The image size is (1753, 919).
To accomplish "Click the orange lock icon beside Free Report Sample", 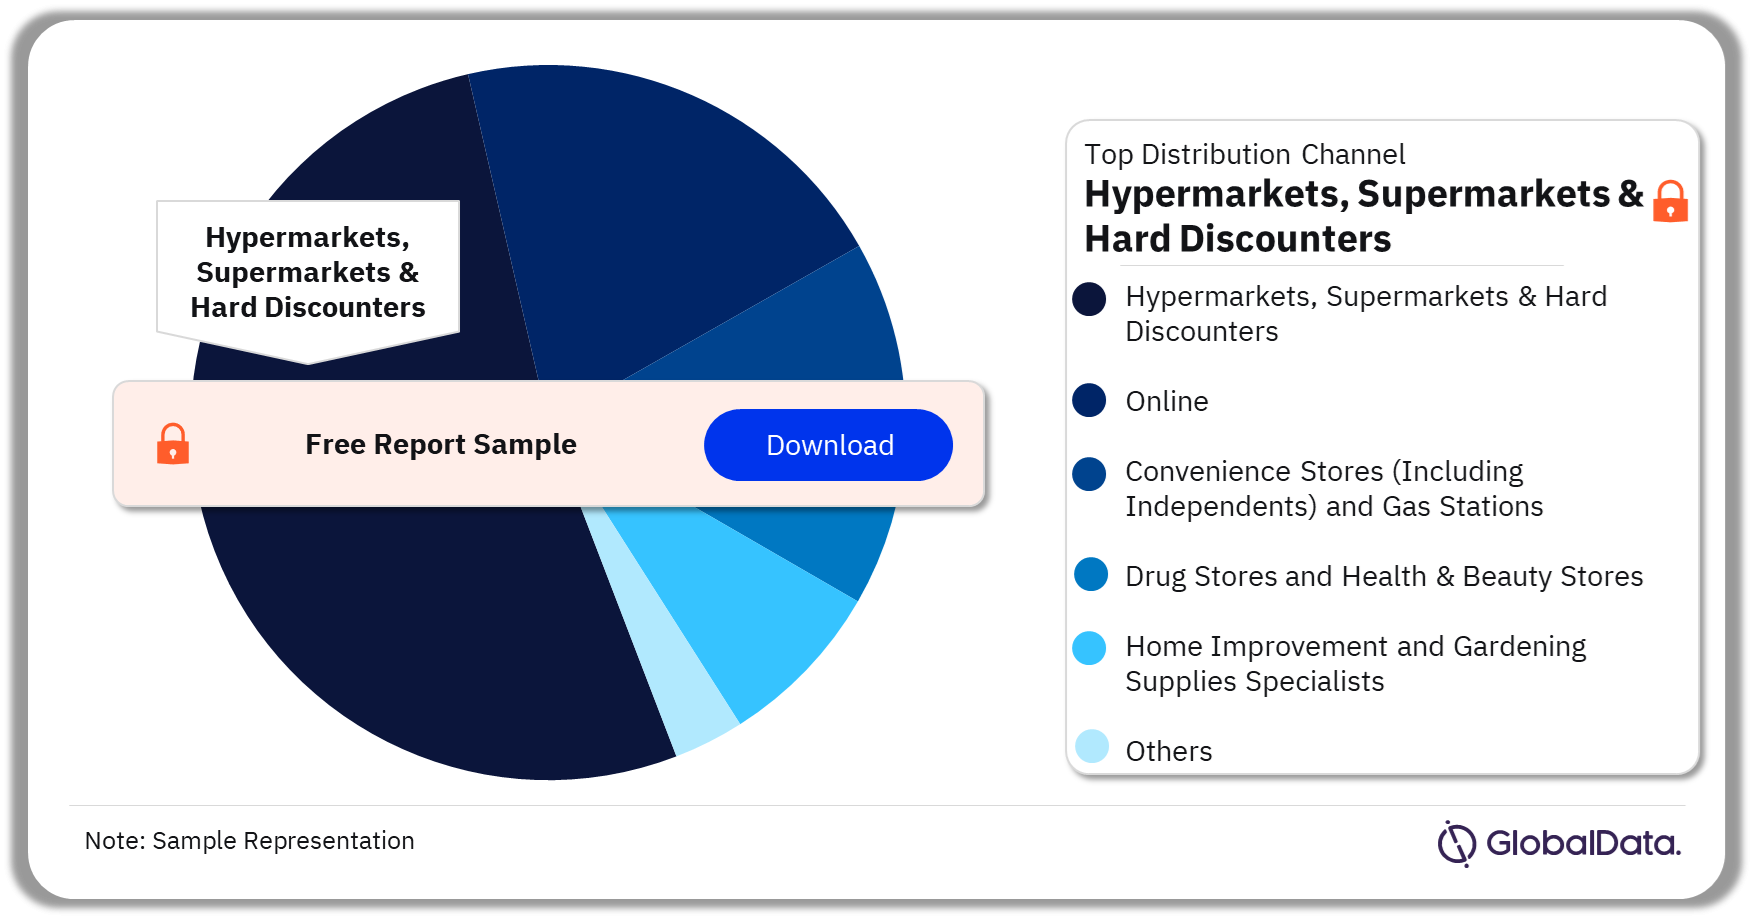I will tap(173, 444).
